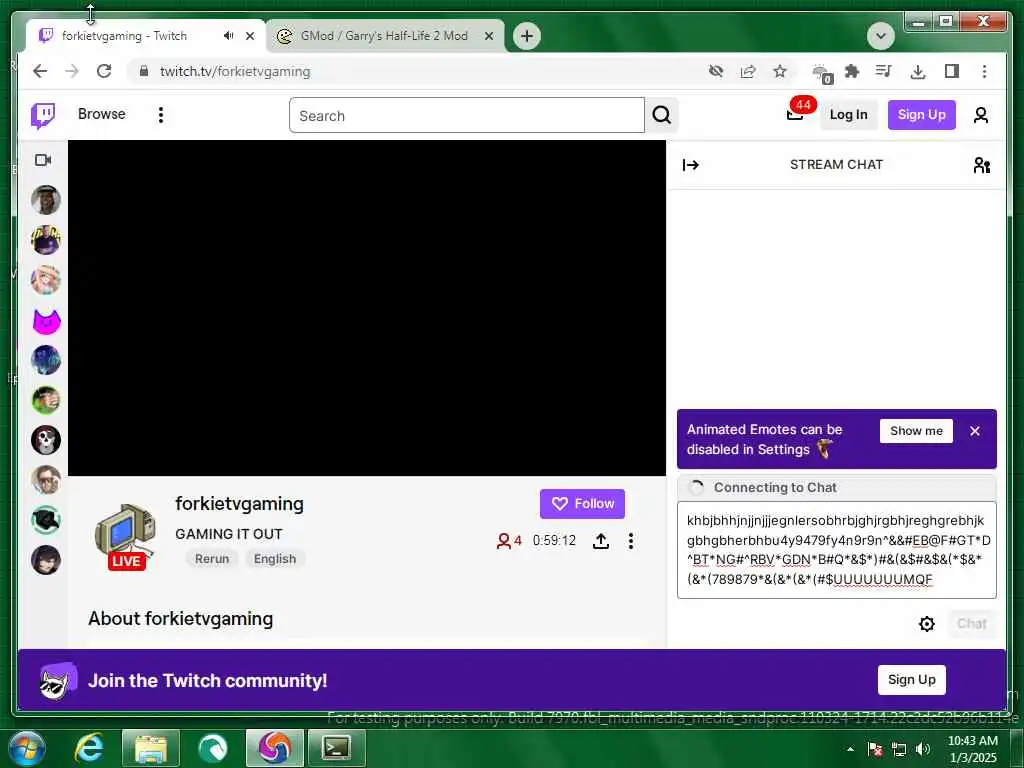Viewport: 1024px width, 768px height.
Task: Open the Browse link
Action: pyautogui.click(x=101, y=114)
